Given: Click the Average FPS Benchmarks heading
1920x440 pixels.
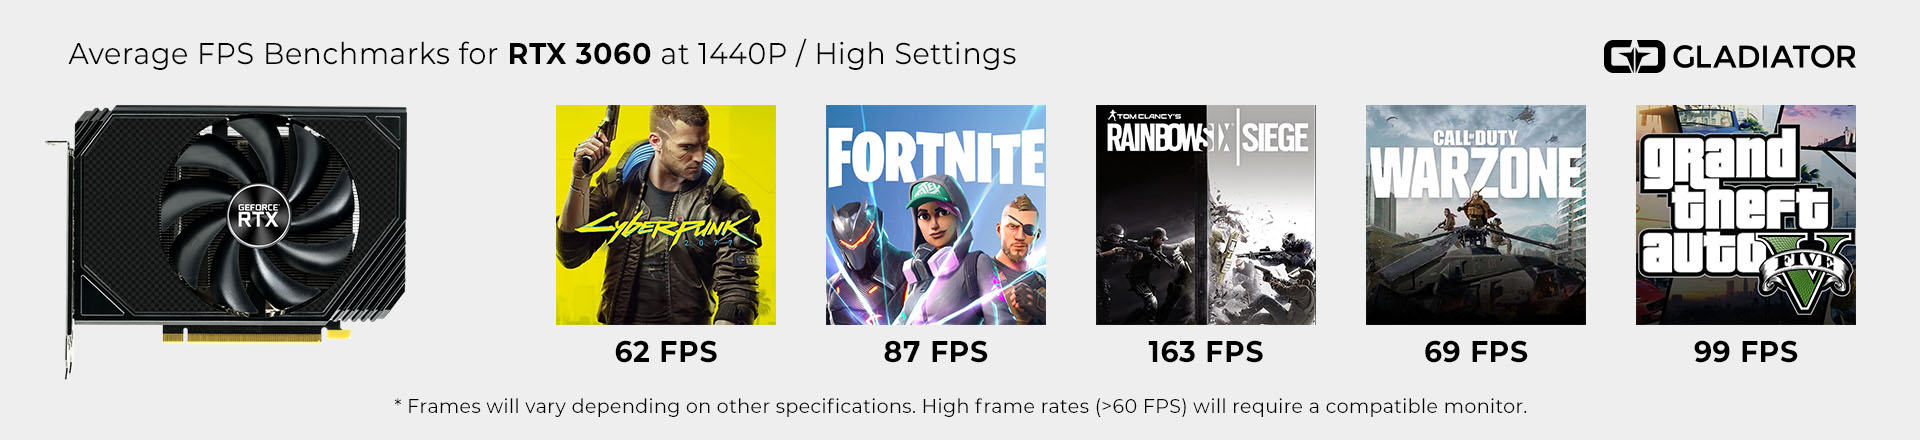Looking at the screenshot, I should [543, 54].
